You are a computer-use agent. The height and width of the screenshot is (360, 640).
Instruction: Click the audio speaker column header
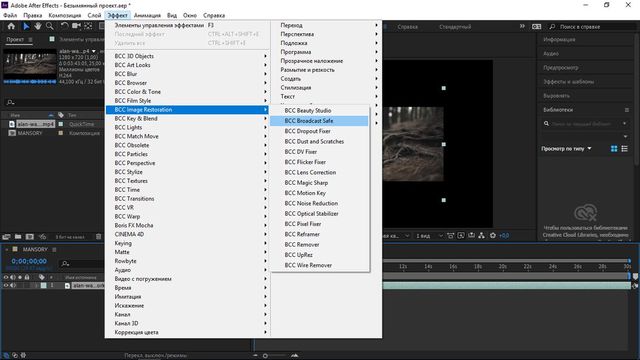13,277
